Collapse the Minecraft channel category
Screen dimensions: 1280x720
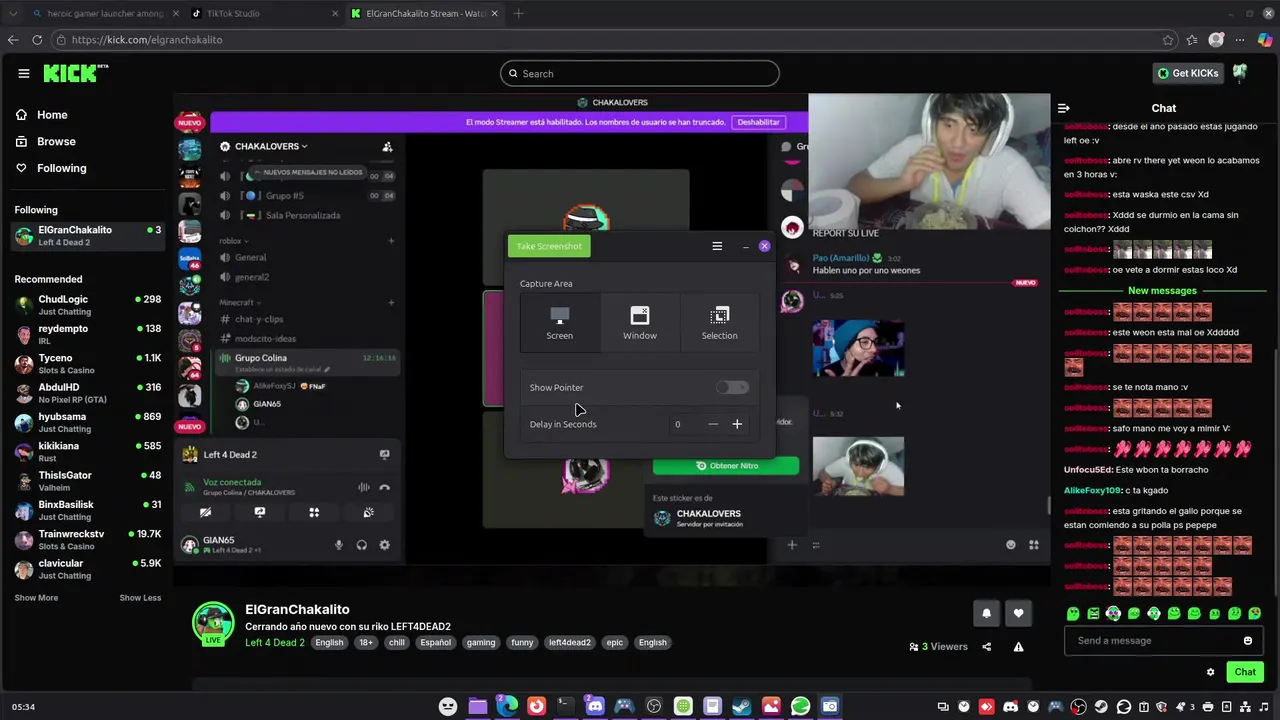pyautogui.click(x=238, y=302)
